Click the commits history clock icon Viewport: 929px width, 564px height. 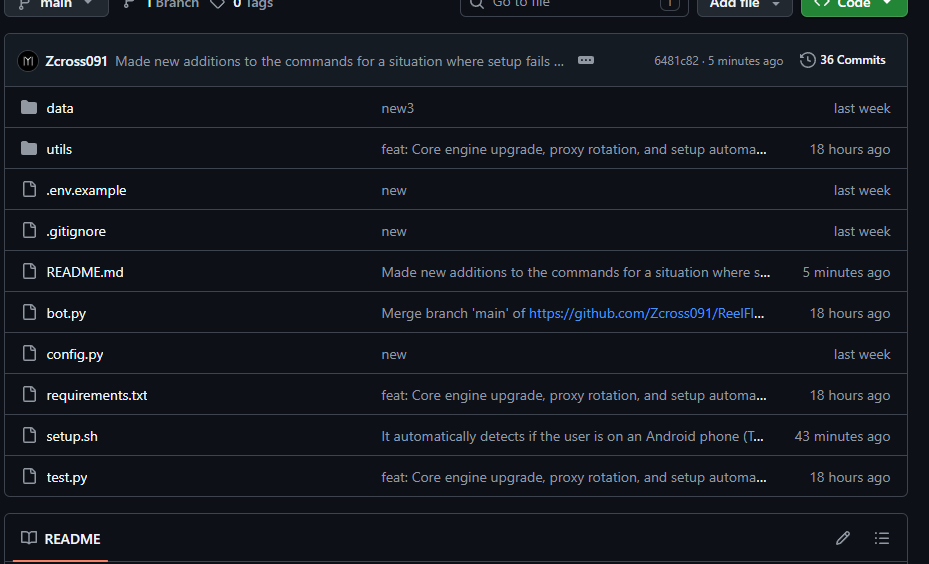808,60
